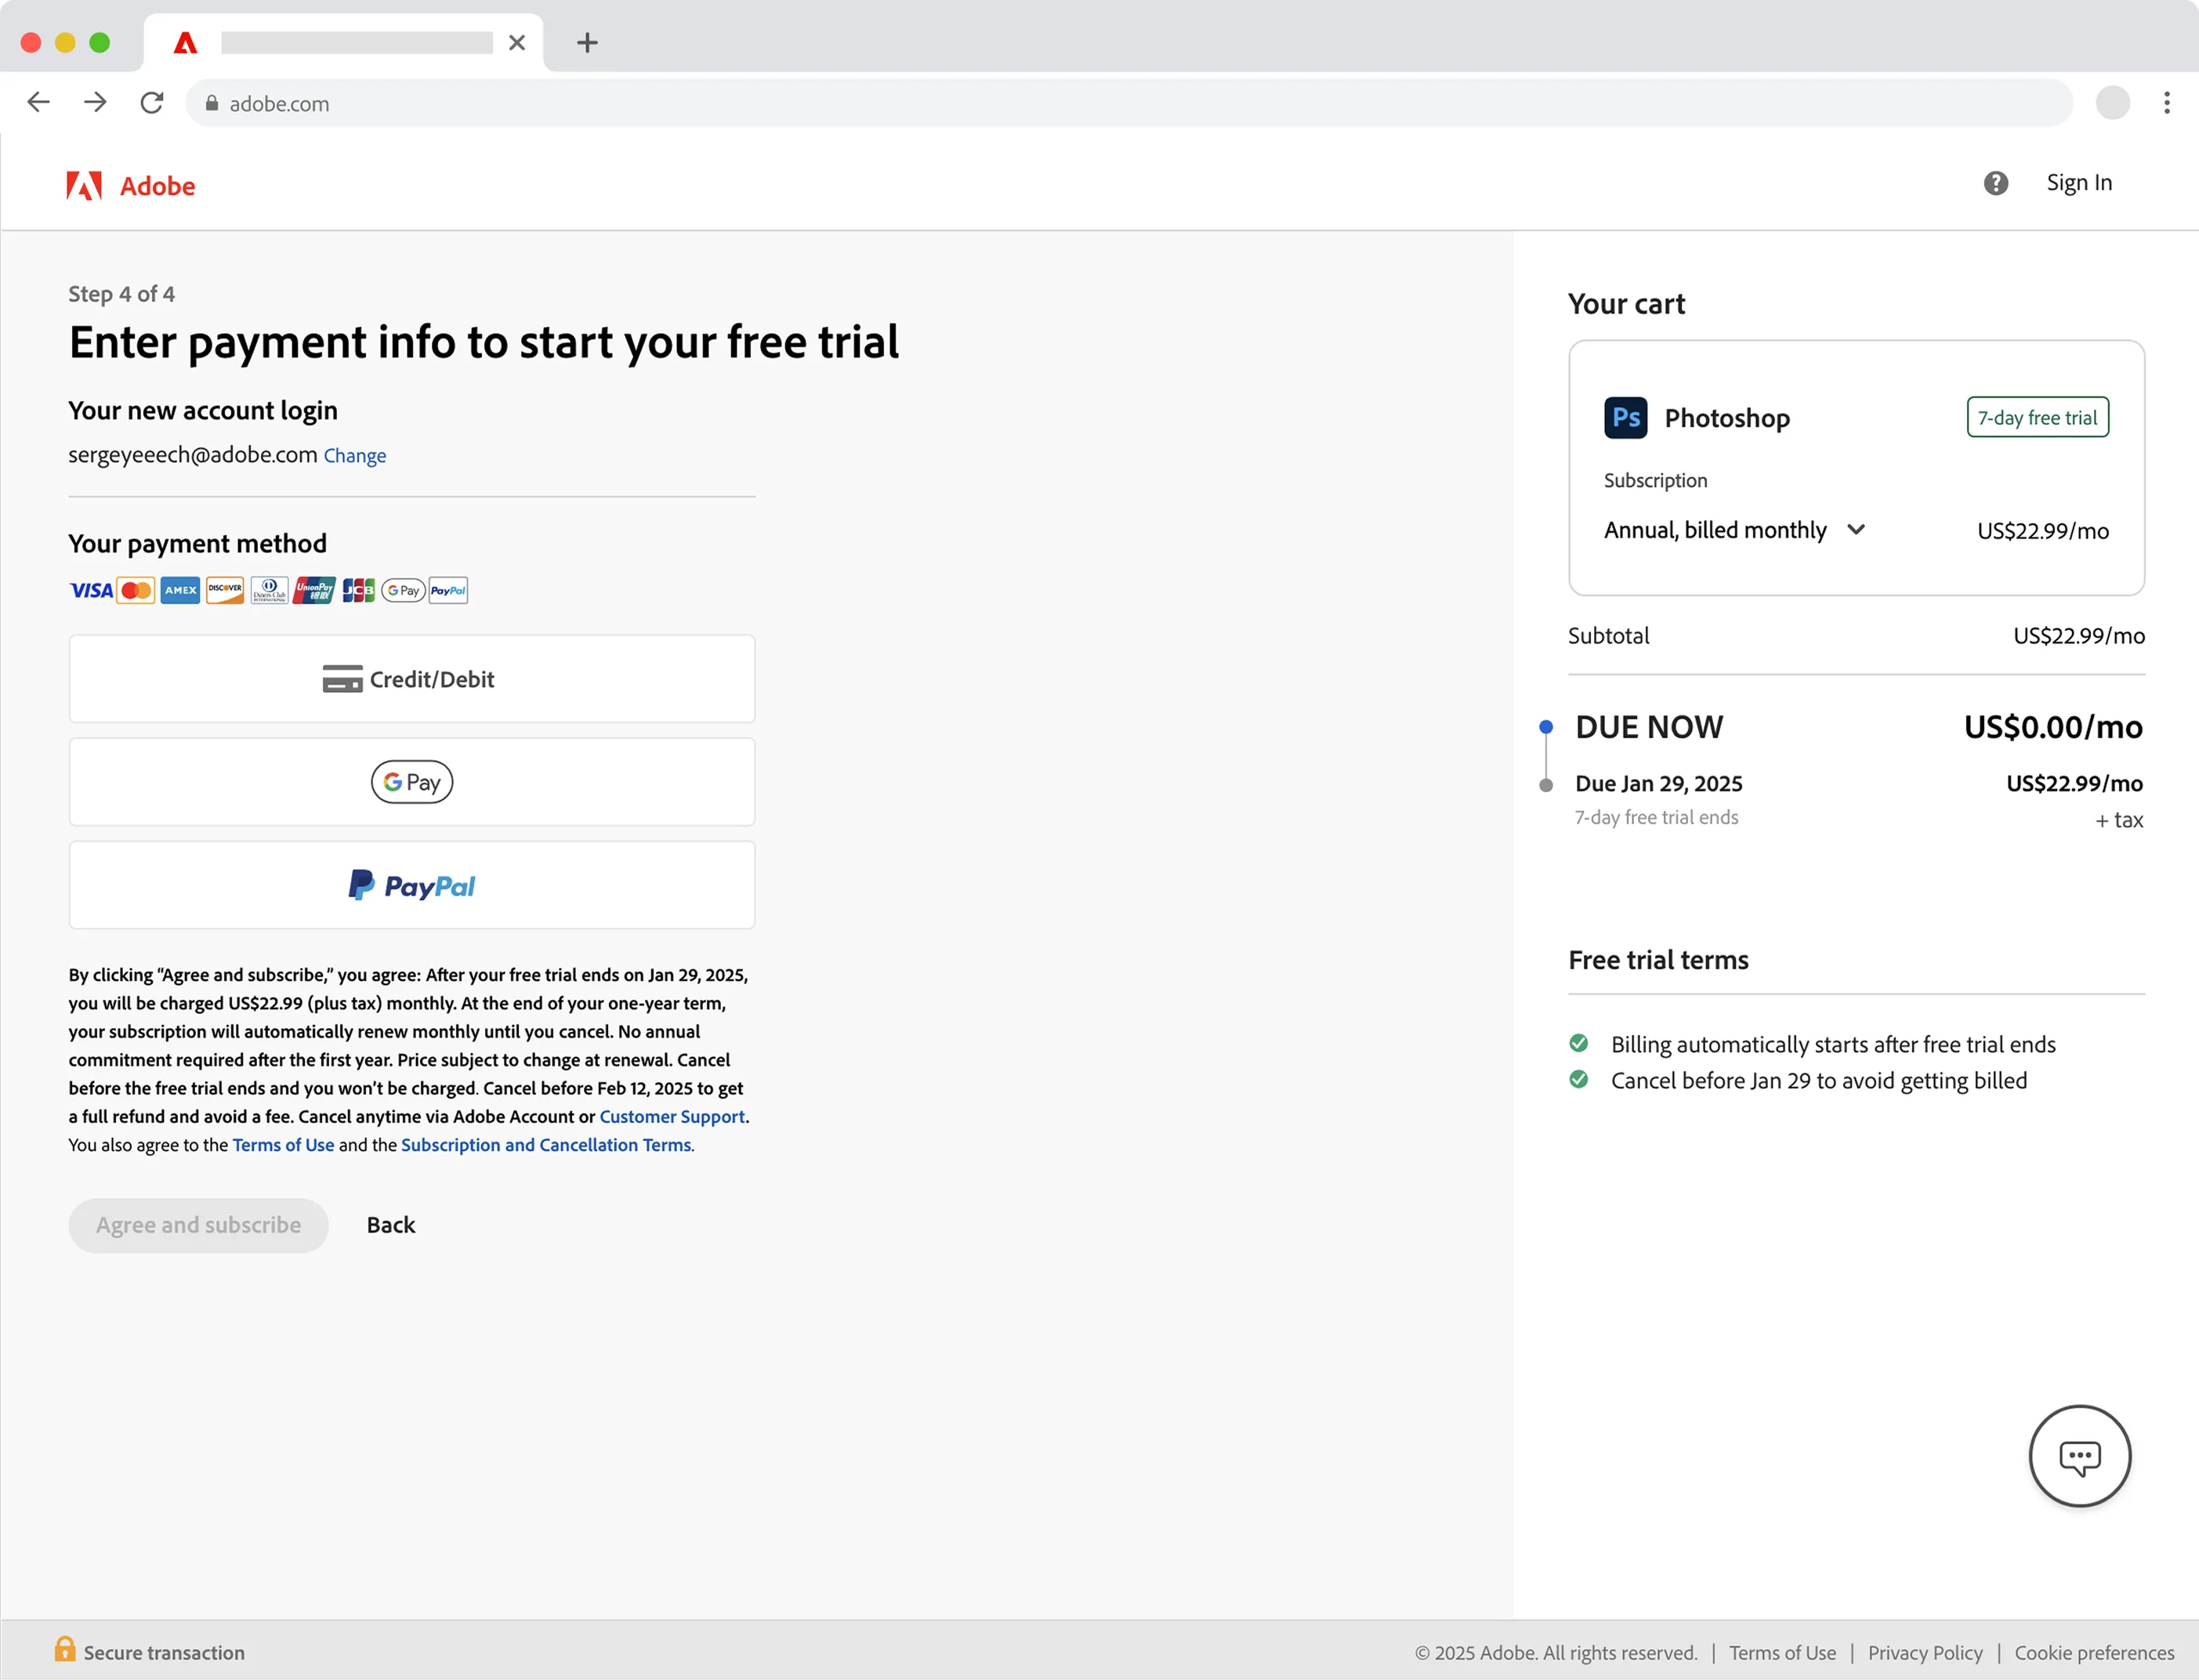
Task: Click the Agree and subscribe button
Action: 198,1225
